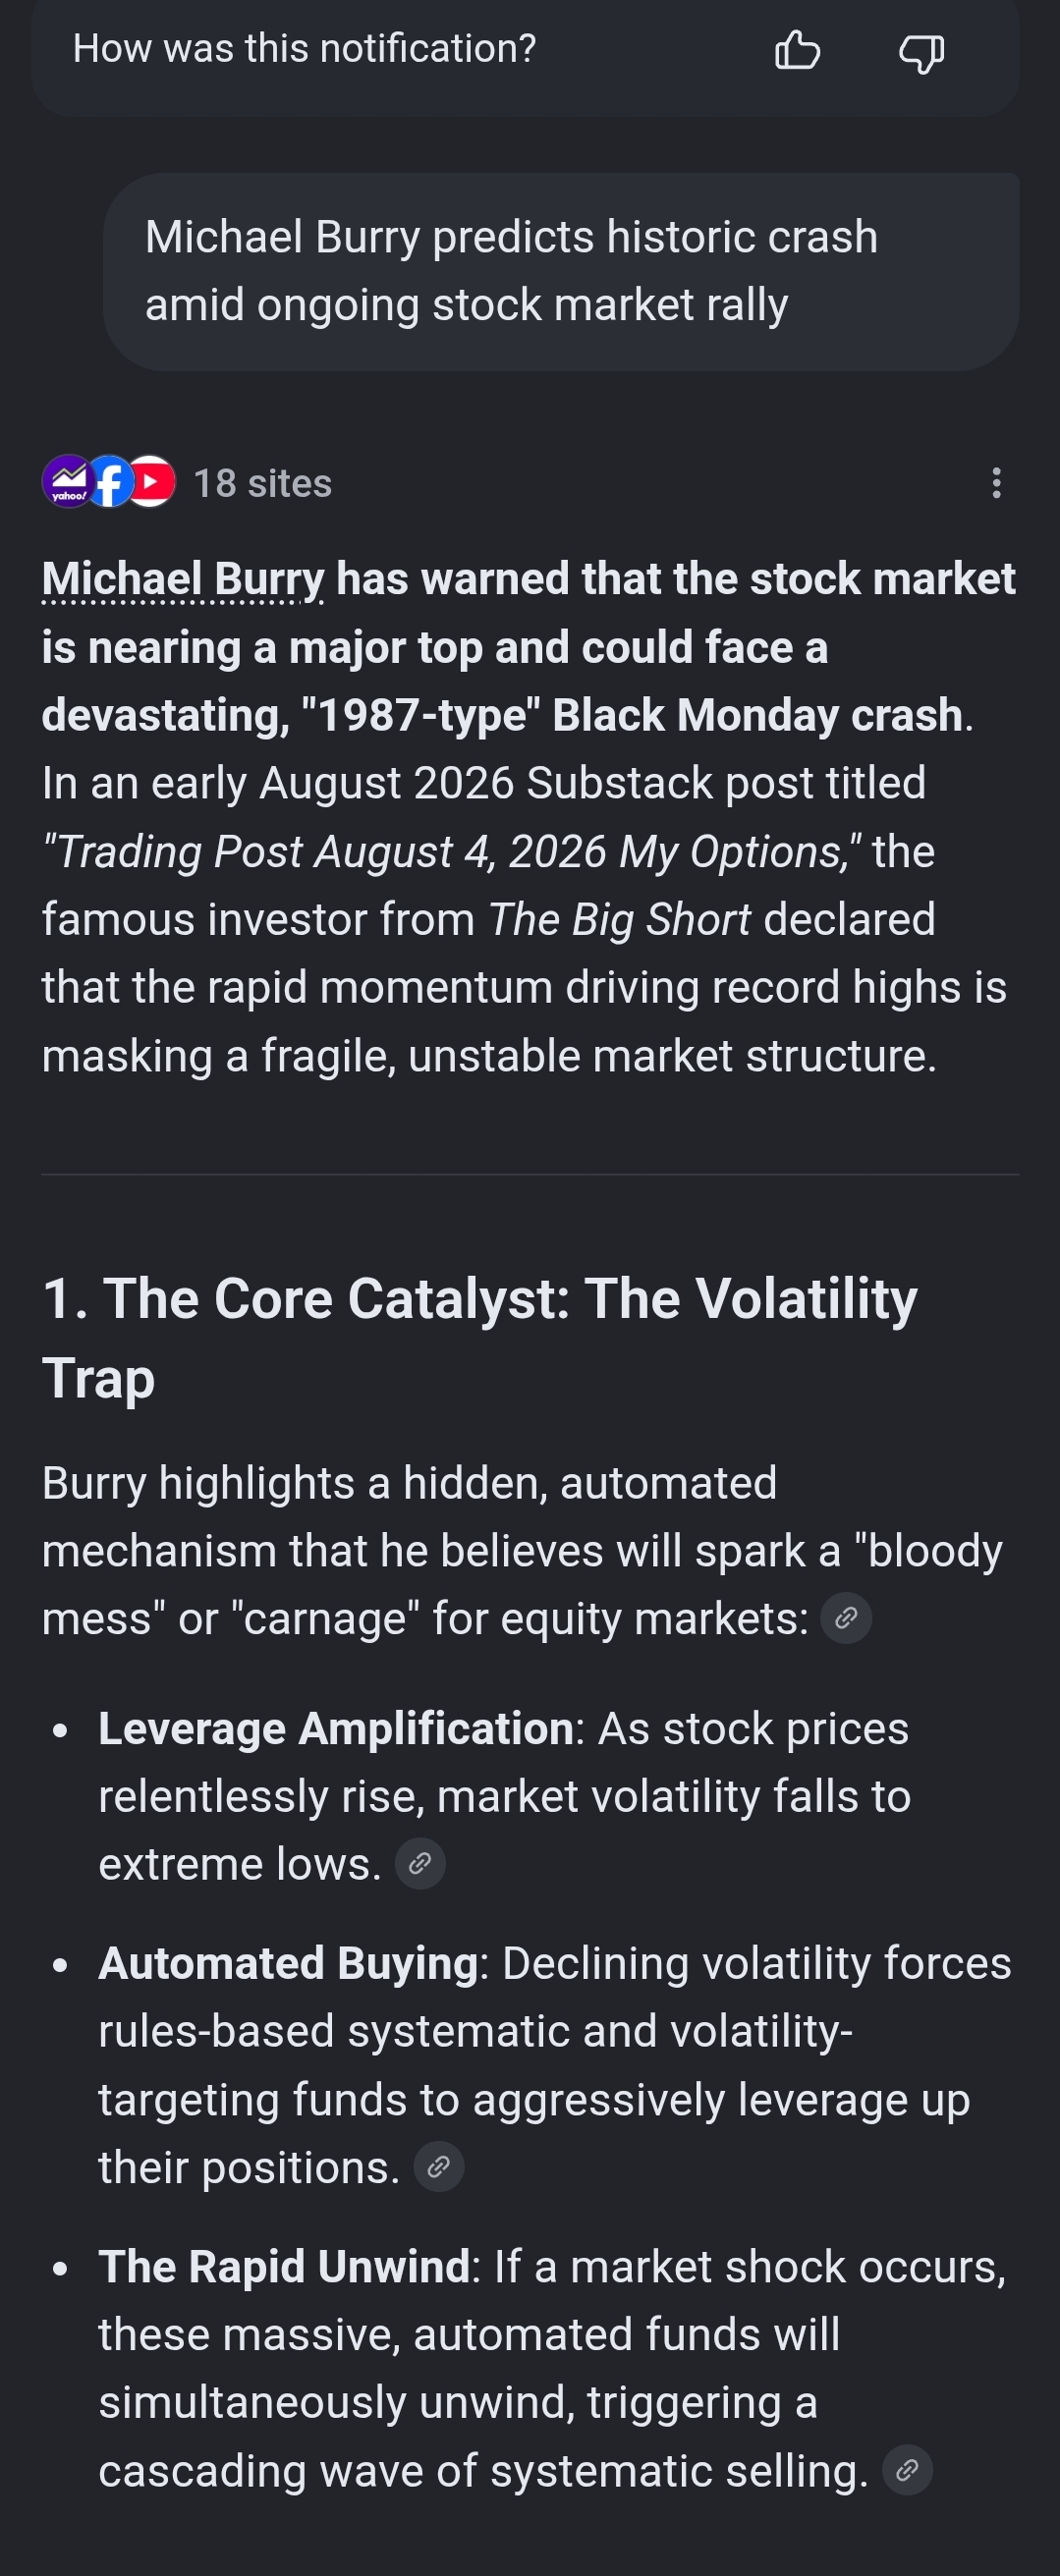The height and width of the screenshot is (2576, 1060).
Task: Tap the YouTube source icon
Action: [x=152, y=482]
